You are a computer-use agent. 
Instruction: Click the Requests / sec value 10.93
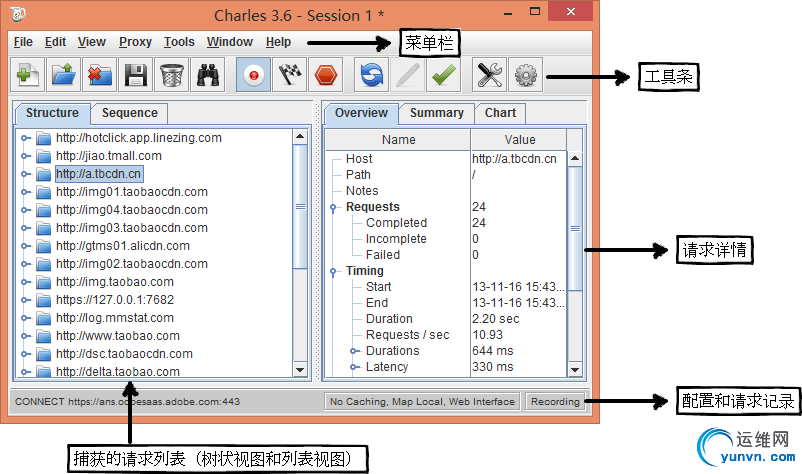[x=487, y=335]
